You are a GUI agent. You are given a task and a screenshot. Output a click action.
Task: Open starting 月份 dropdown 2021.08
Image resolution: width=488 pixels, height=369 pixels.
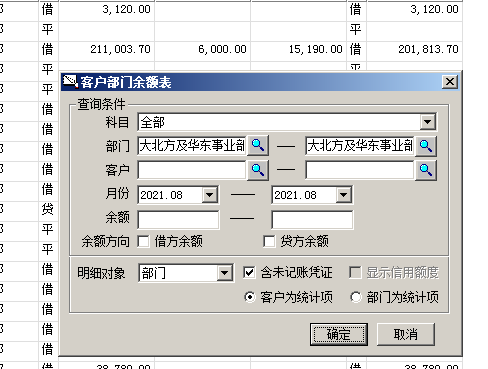(x=209, y=195)
